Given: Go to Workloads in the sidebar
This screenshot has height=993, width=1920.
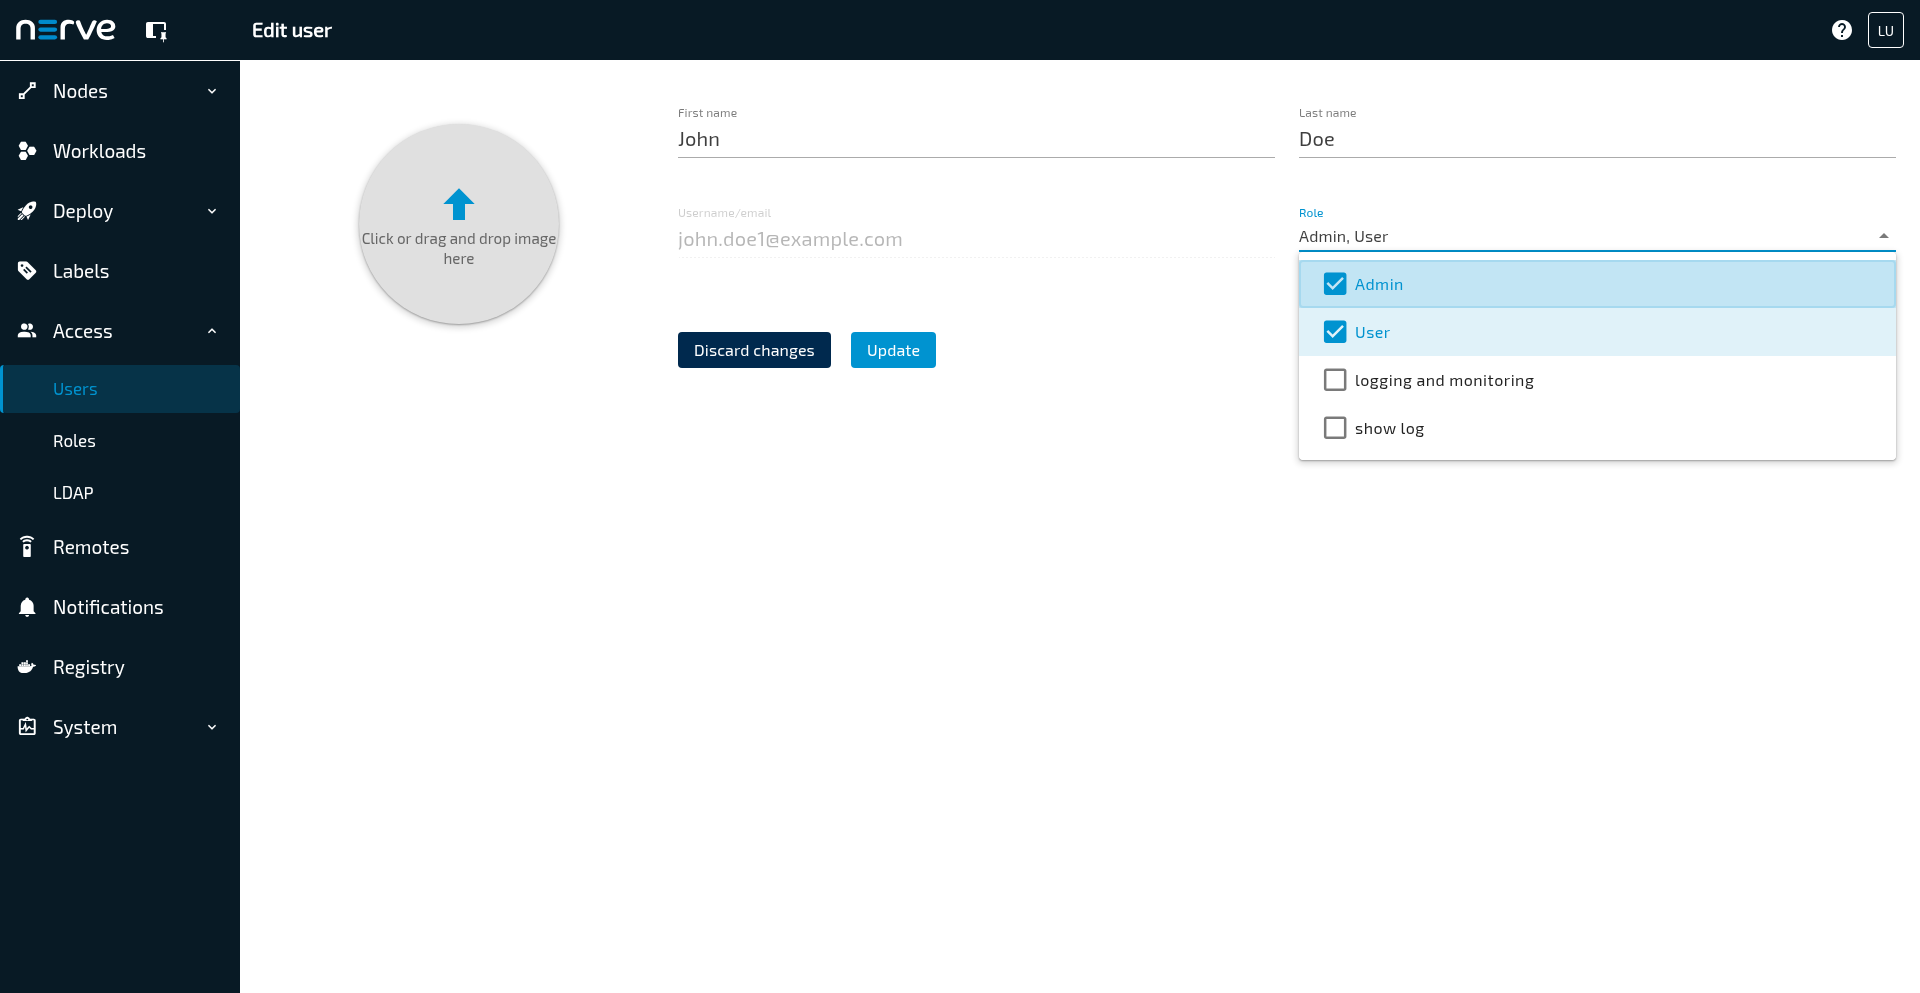Looking at the screenshot, I should coord(120,151).
